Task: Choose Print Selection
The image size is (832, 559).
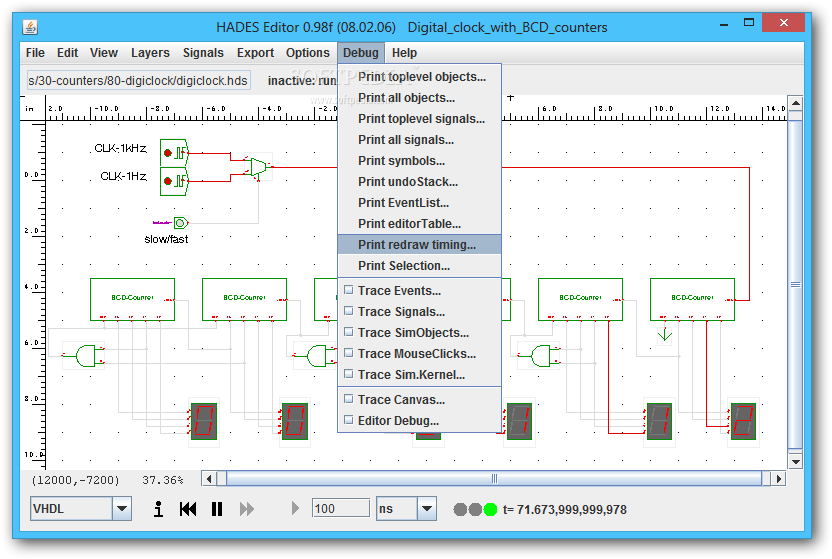Action: (x=420, y=266)
